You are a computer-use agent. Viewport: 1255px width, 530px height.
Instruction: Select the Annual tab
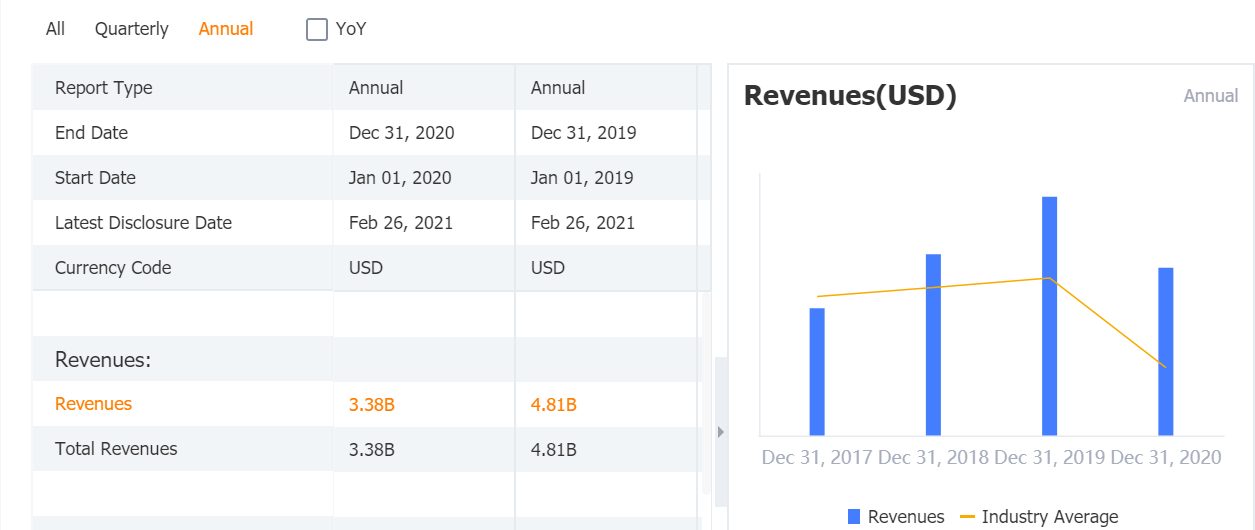226,29
